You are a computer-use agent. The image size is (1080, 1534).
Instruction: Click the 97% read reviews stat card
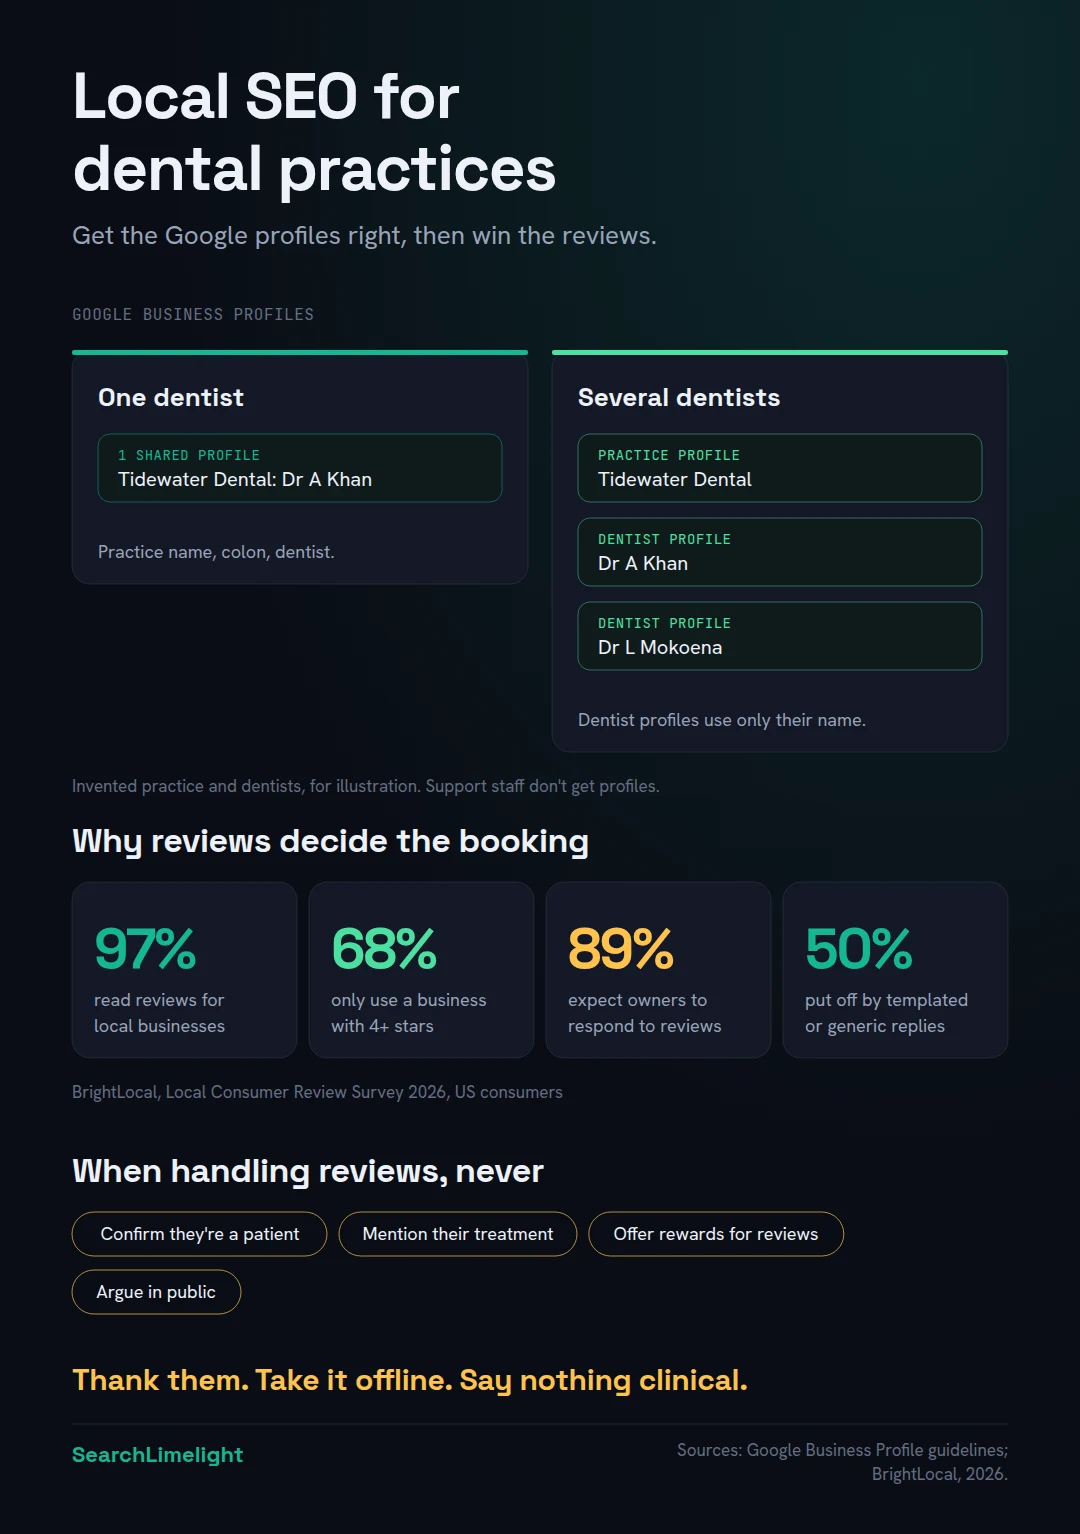click(184, 970)
